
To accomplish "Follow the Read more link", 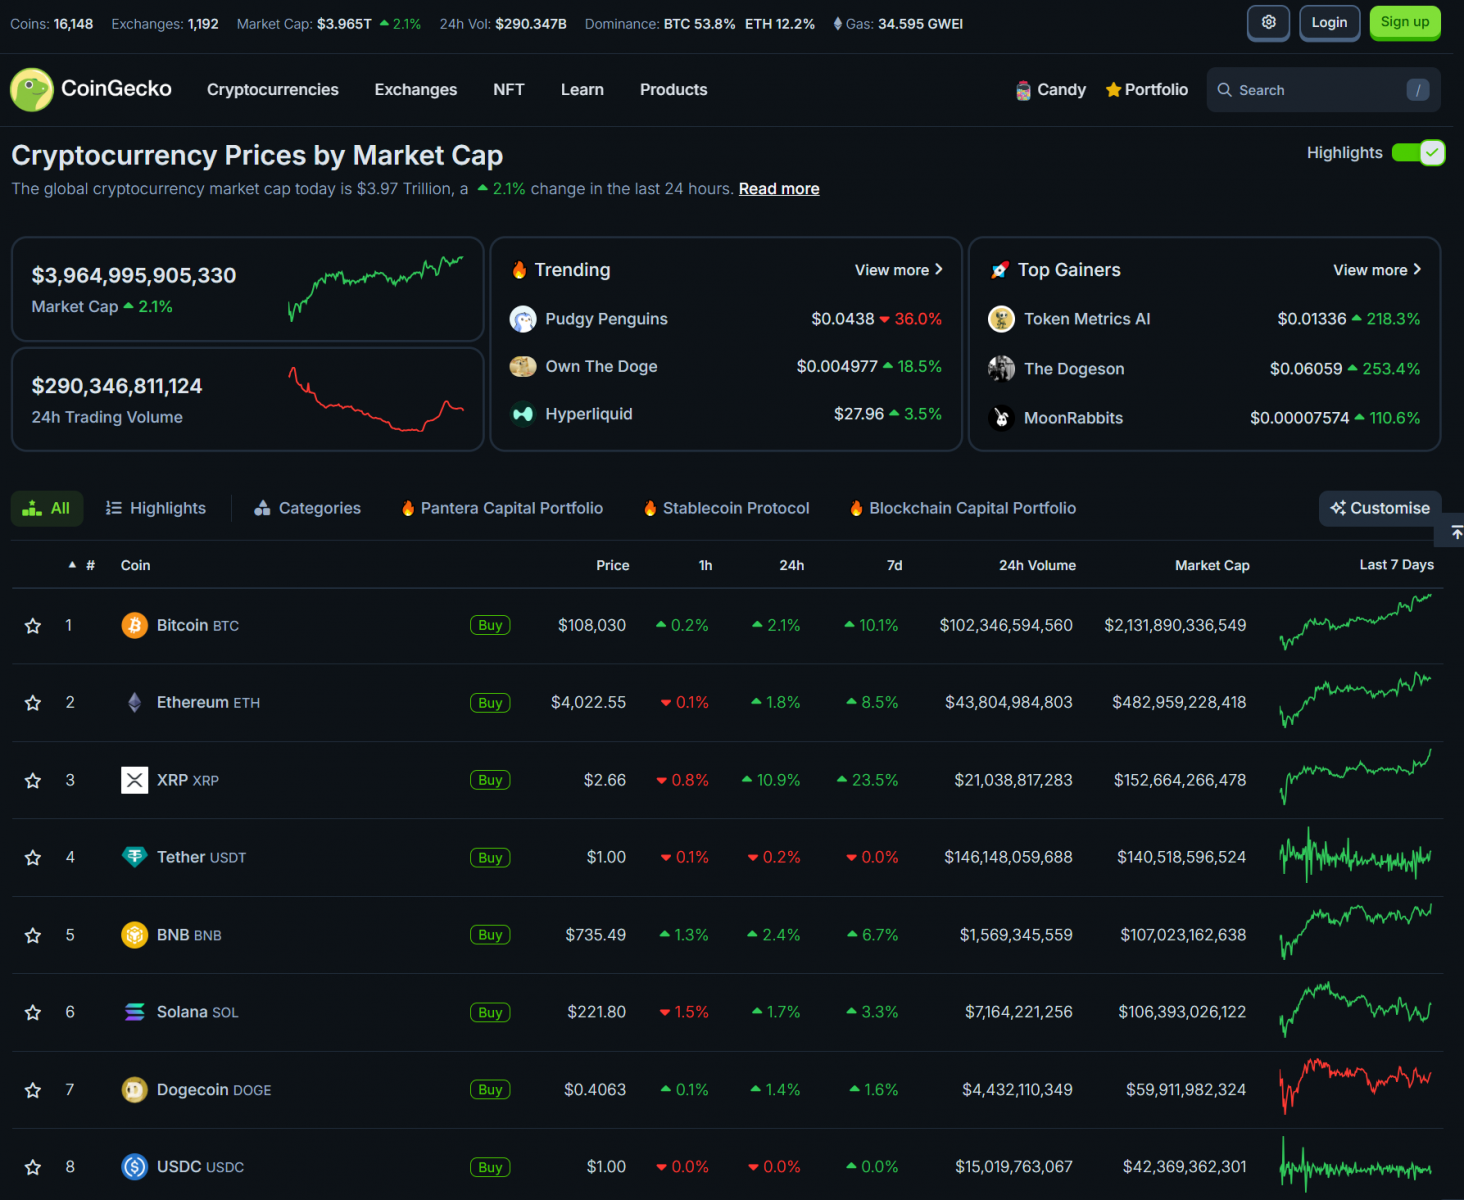I will [x=778, y=189].
